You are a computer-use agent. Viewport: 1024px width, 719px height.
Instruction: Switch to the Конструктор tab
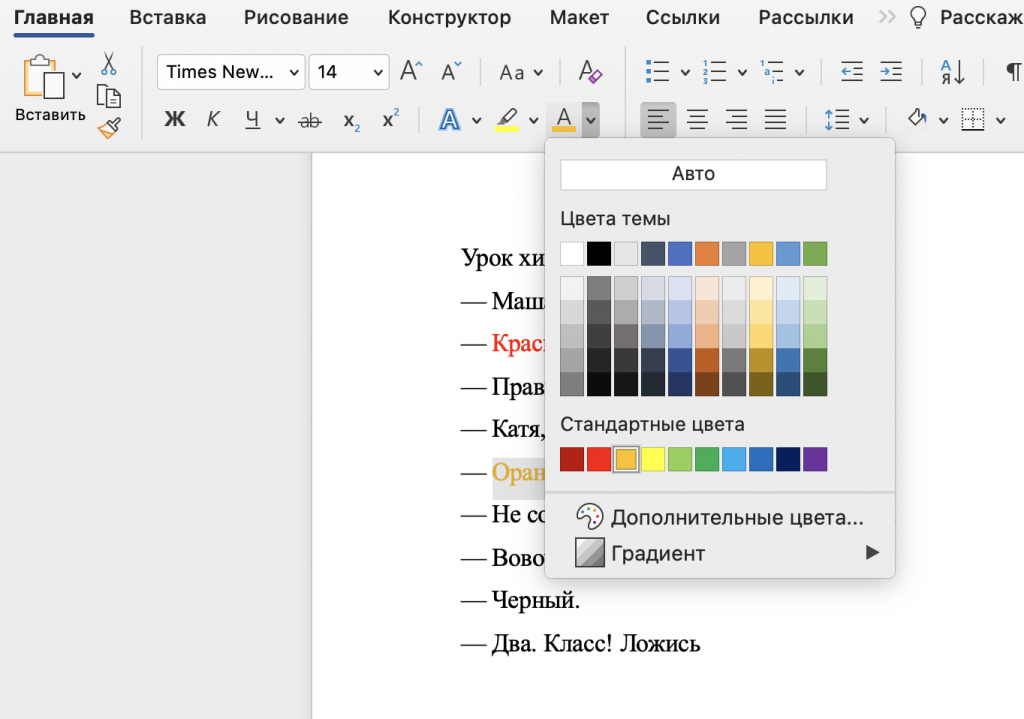[x=449, y=18]
